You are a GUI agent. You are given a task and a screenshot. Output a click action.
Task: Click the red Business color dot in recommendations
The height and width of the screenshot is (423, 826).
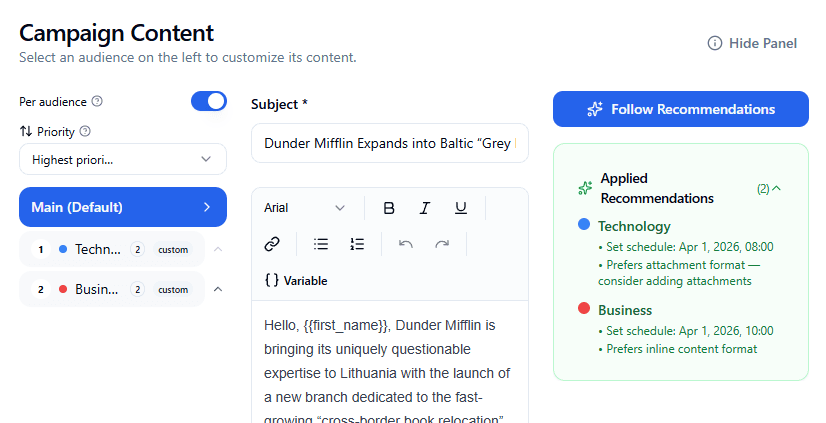pyautogui.click(x=584, y=308)
